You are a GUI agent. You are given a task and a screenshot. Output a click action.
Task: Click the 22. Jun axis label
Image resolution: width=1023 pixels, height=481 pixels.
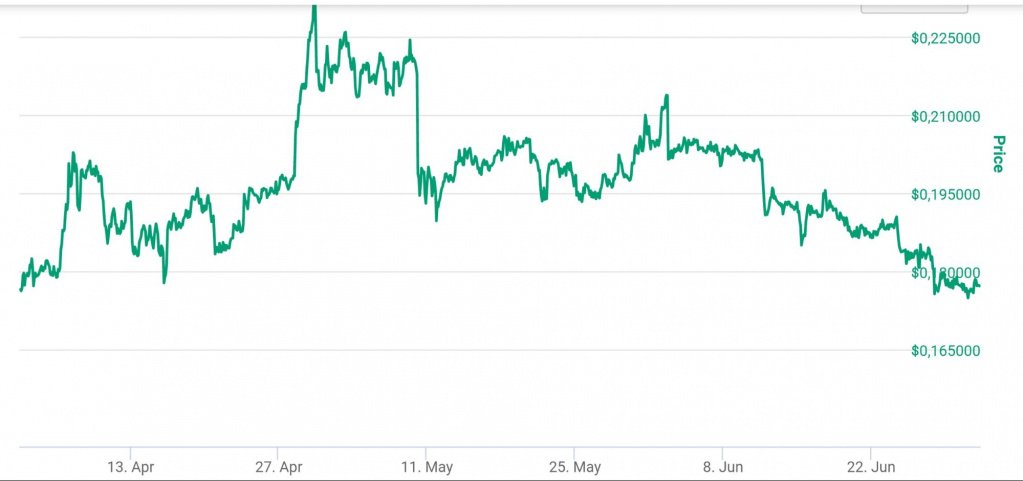pyautogui.click(x=870, y=467)
